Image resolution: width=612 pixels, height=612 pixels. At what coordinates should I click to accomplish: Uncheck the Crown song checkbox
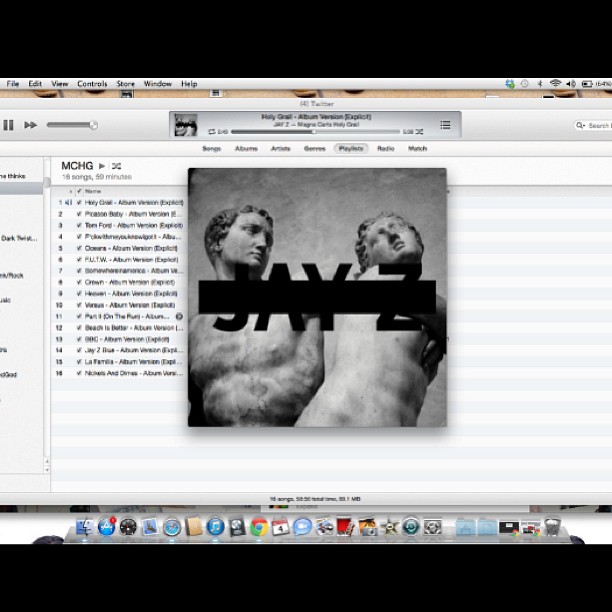click(79, 282)
